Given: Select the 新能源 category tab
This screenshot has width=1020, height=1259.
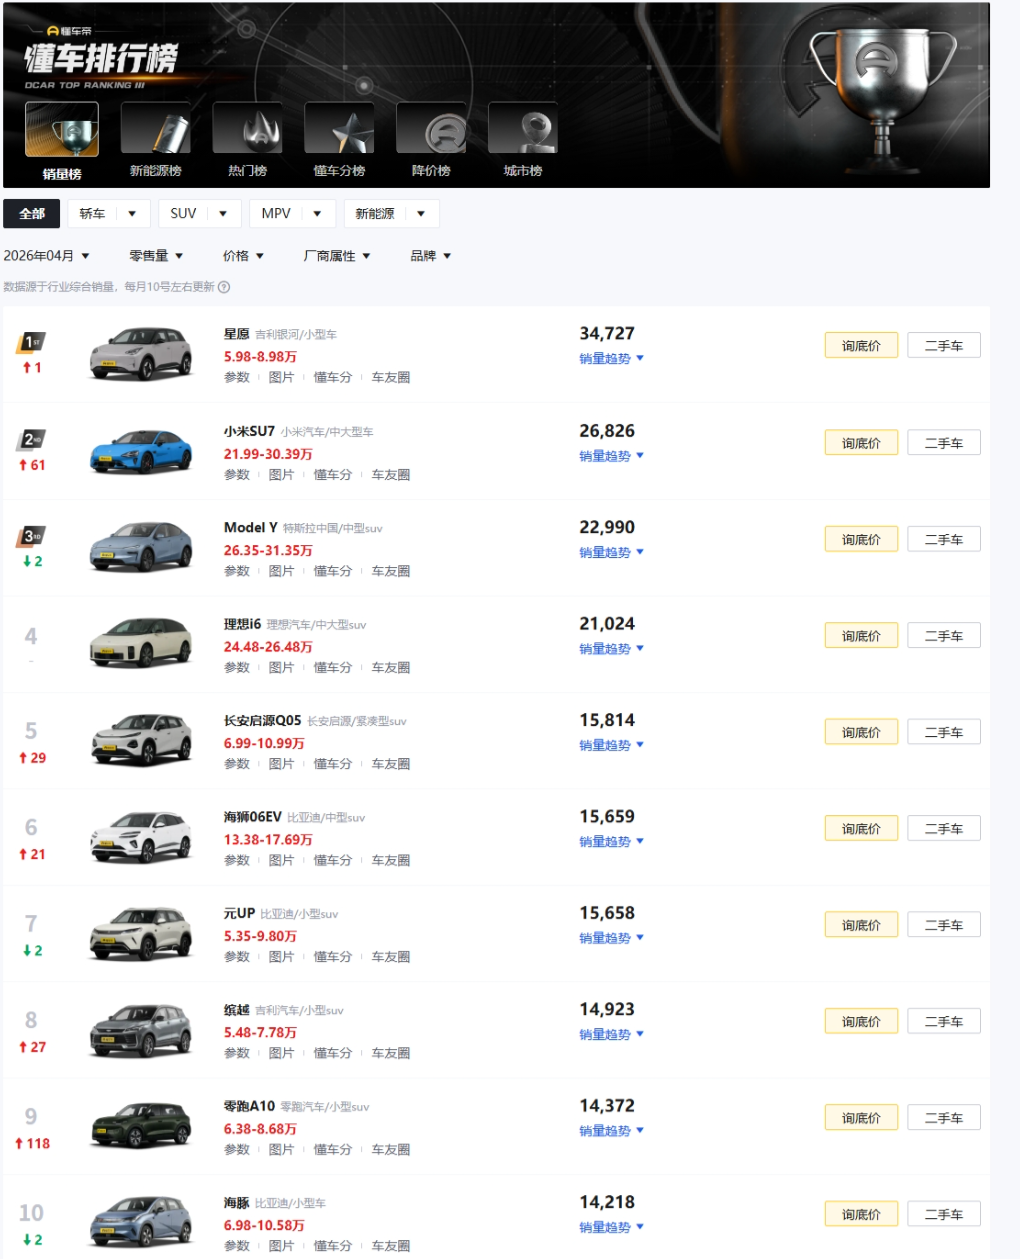Looking at the screenshot, I should (375, 214).
